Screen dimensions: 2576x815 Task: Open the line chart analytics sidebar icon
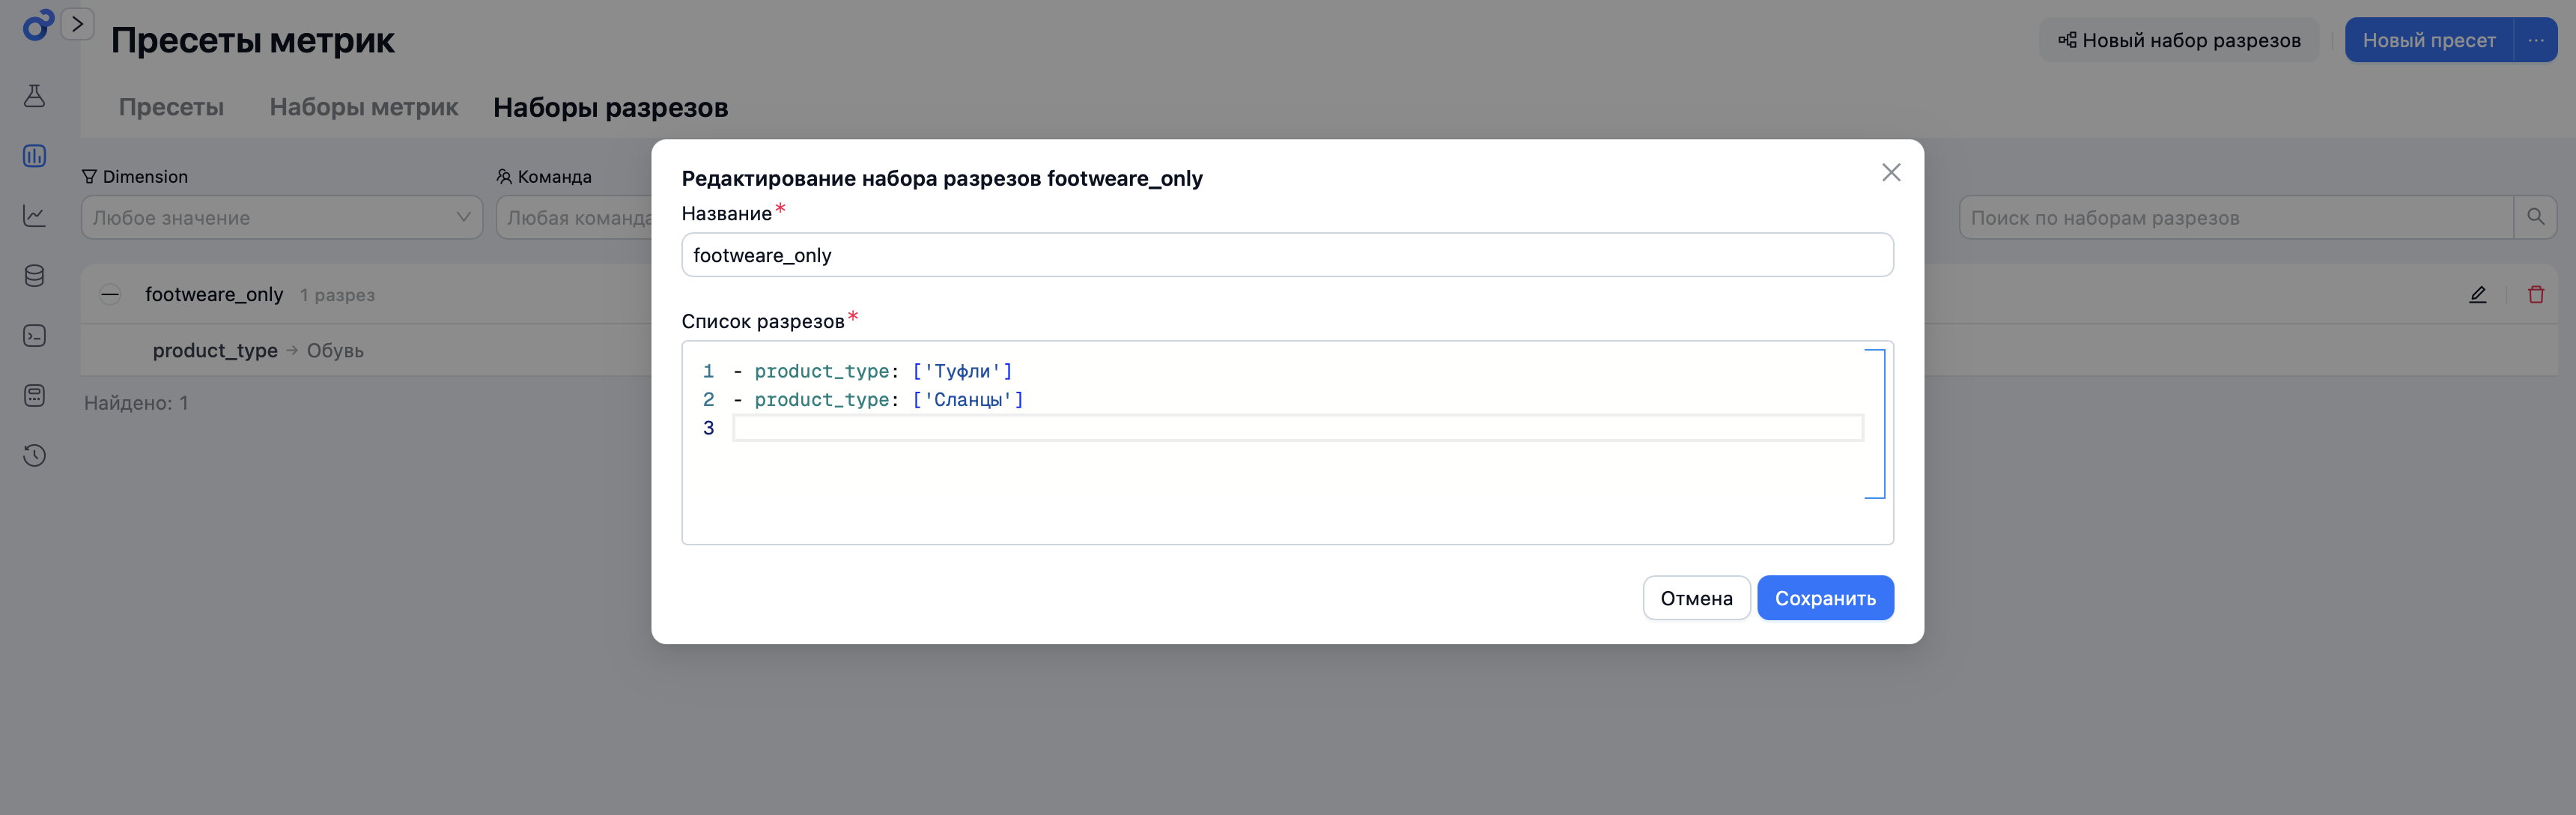pos(35,216)
